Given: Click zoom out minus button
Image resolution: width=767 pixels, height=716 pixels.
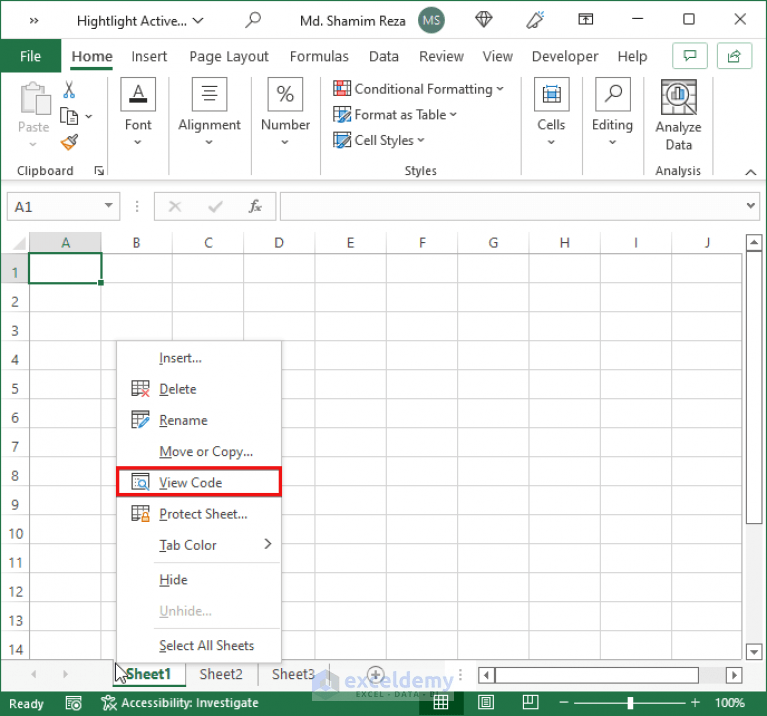Looking at the screenshot, I should 564,703.
